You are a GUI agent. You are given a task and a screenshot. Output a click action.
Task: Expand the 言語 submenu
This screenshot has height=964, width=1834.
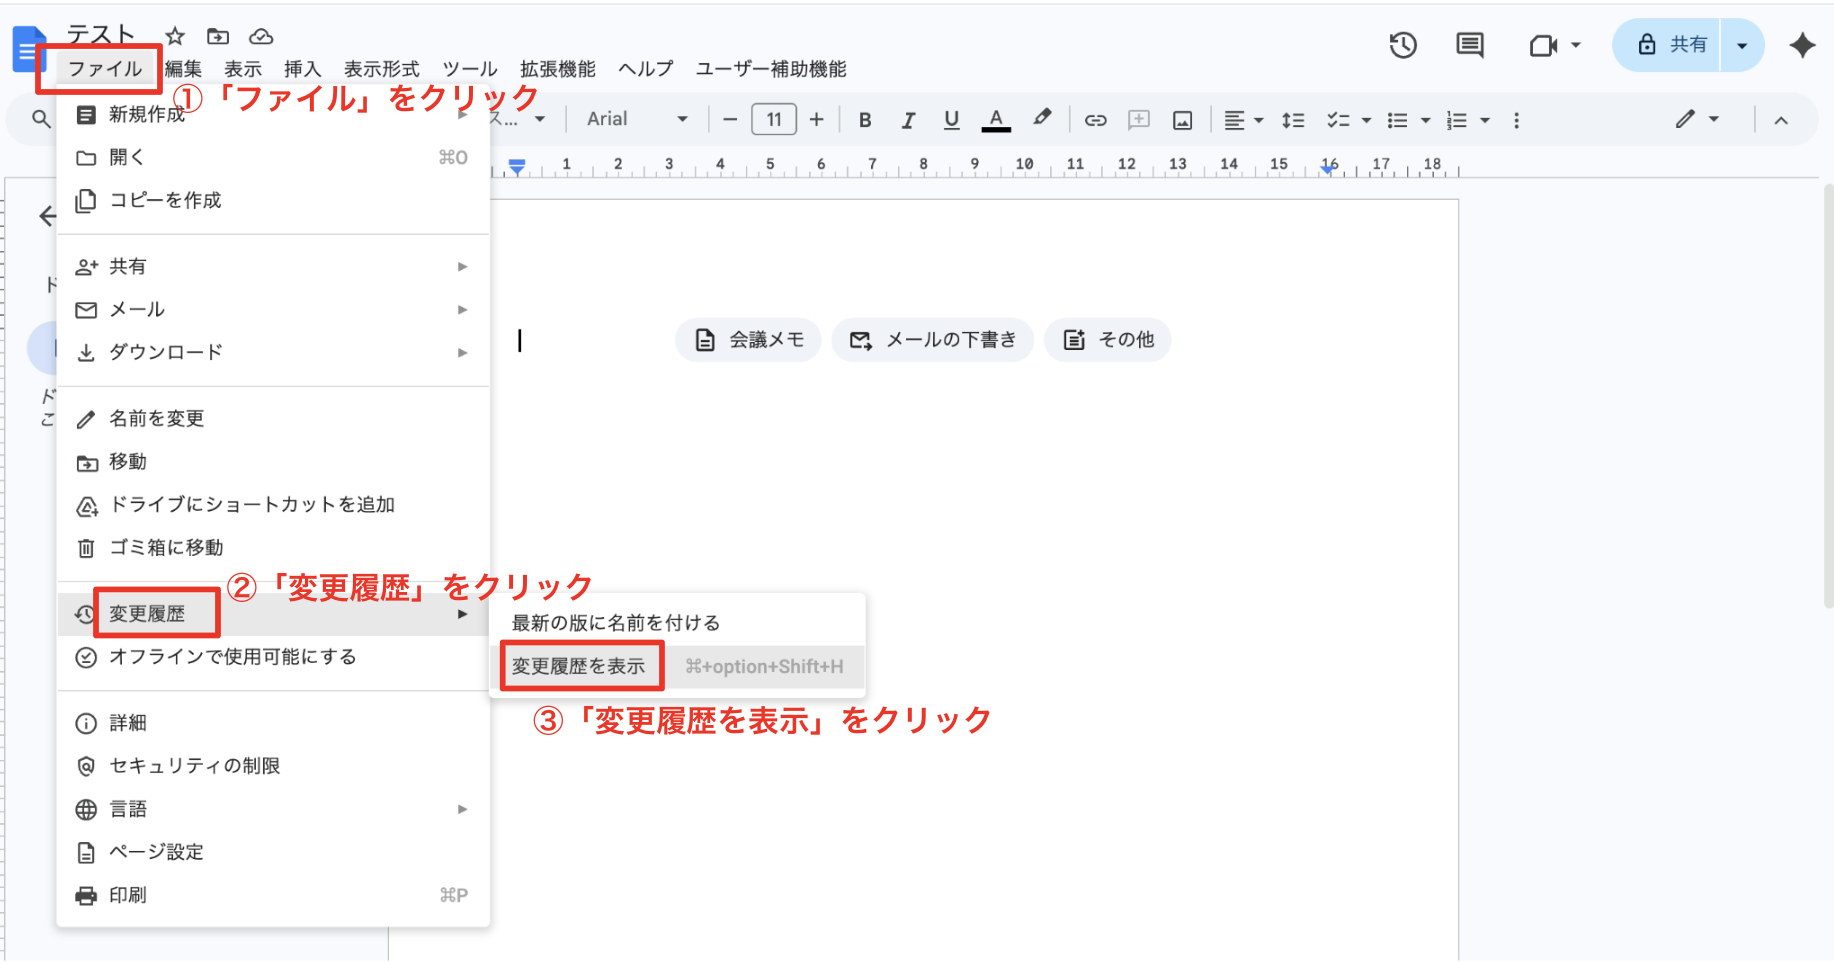[x=273, y=808]
